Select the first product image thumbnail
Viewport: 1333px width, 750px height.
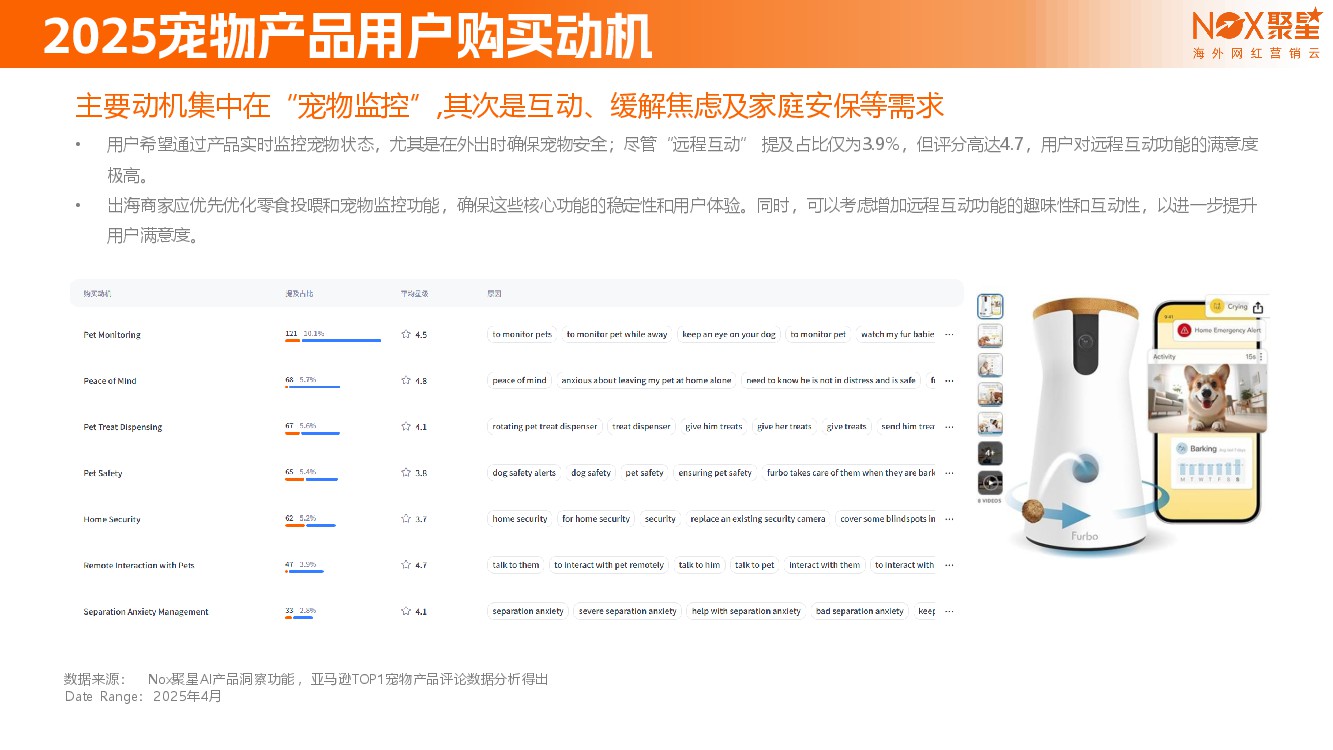pos(990,306)
